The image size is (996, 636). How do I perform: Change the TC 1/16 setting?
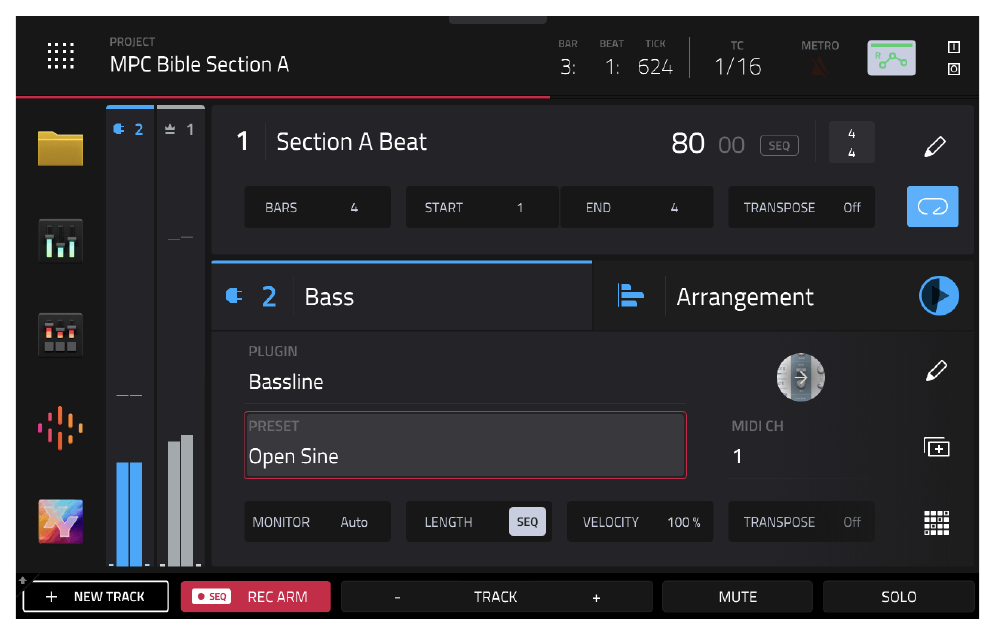tap(737, 67)
